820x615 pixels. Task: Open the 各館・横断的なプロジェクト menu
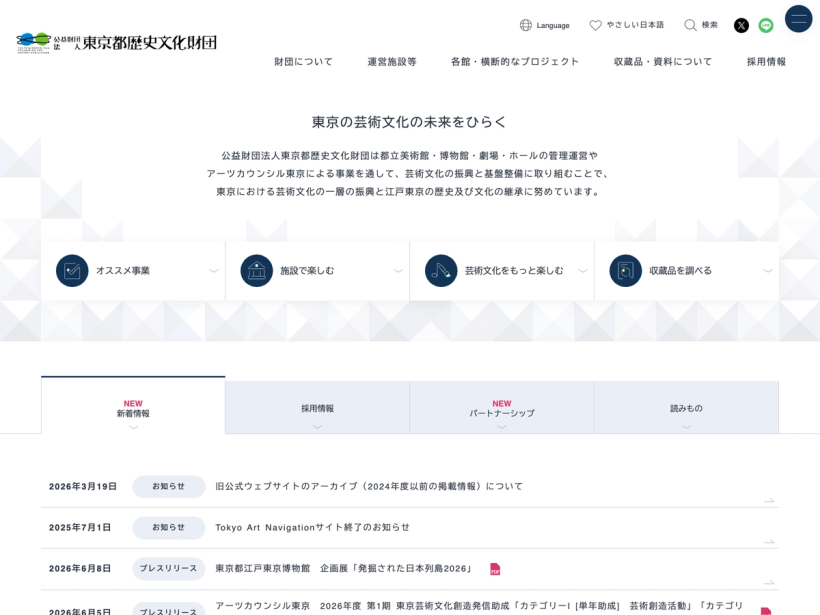515,62
